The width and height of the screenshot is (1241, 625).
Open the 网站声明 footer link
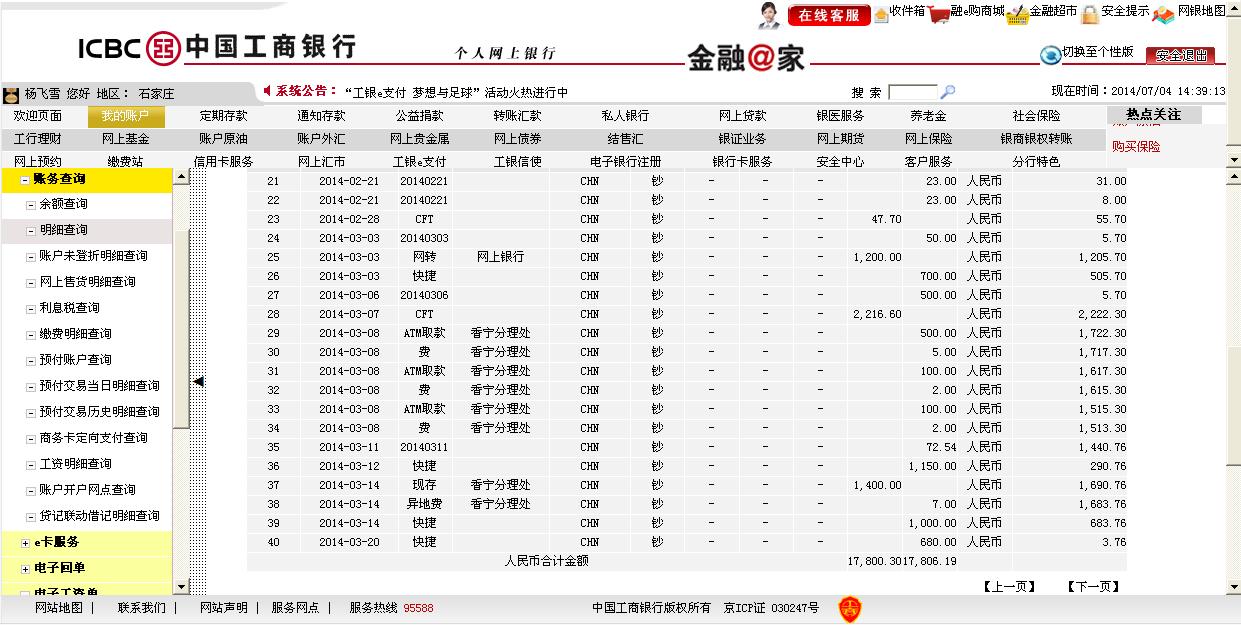click(x=224, y=607)
